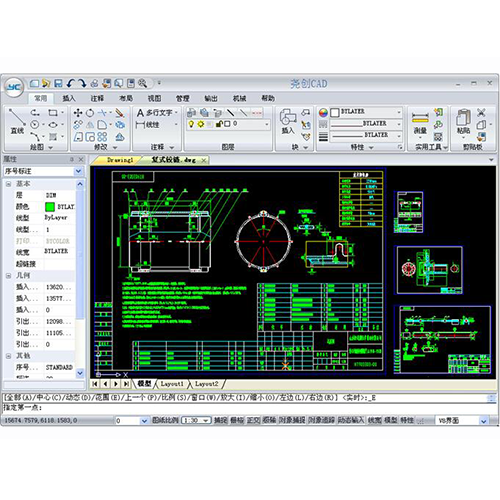Viewport: 500px width, 500px height.
Task: Click the Open file icon in quick toolbar
Action: (x=46, y=83)
